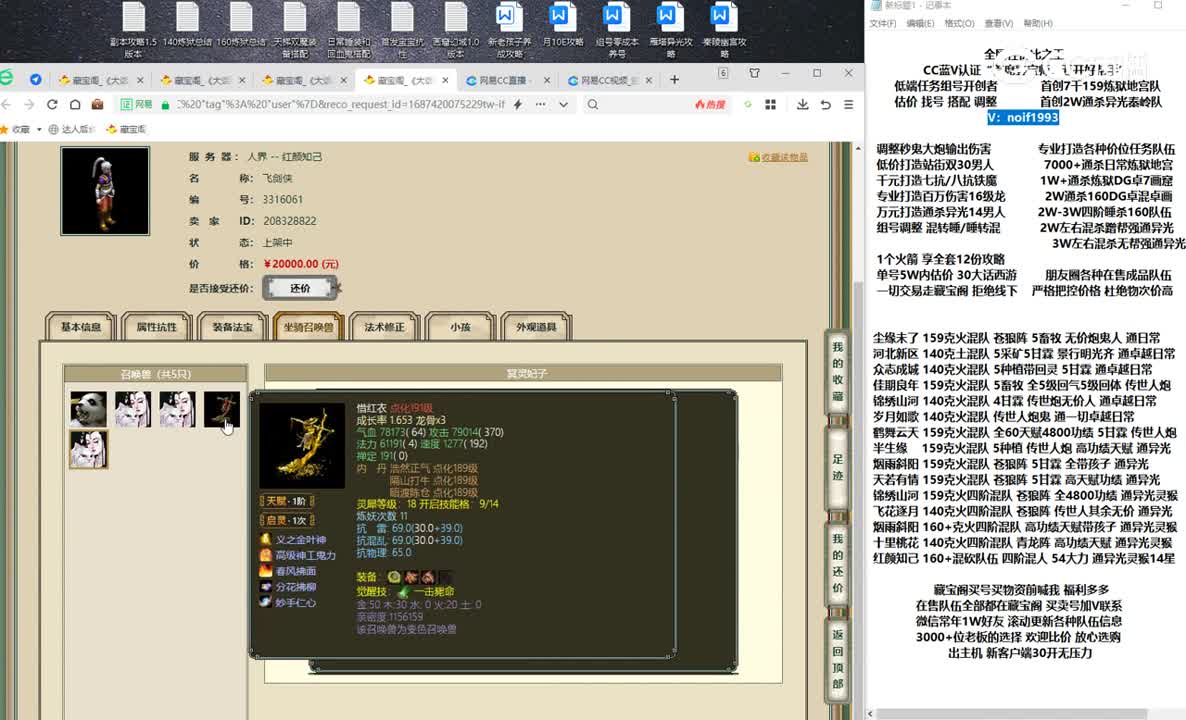Select the 基本信息 tab
The image size is (1186, 720).
coord(80,327)
